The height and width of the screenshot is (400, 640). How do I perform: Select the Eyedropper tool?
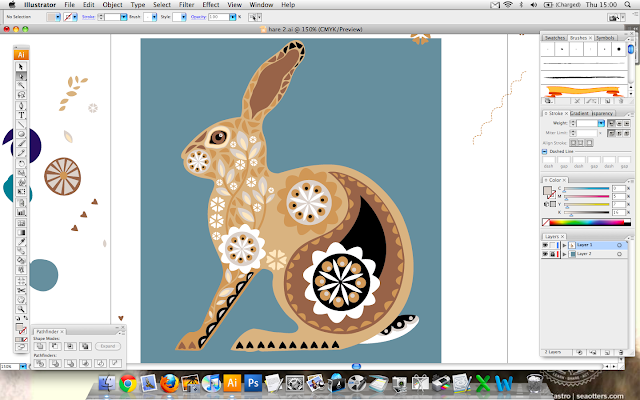21,242
